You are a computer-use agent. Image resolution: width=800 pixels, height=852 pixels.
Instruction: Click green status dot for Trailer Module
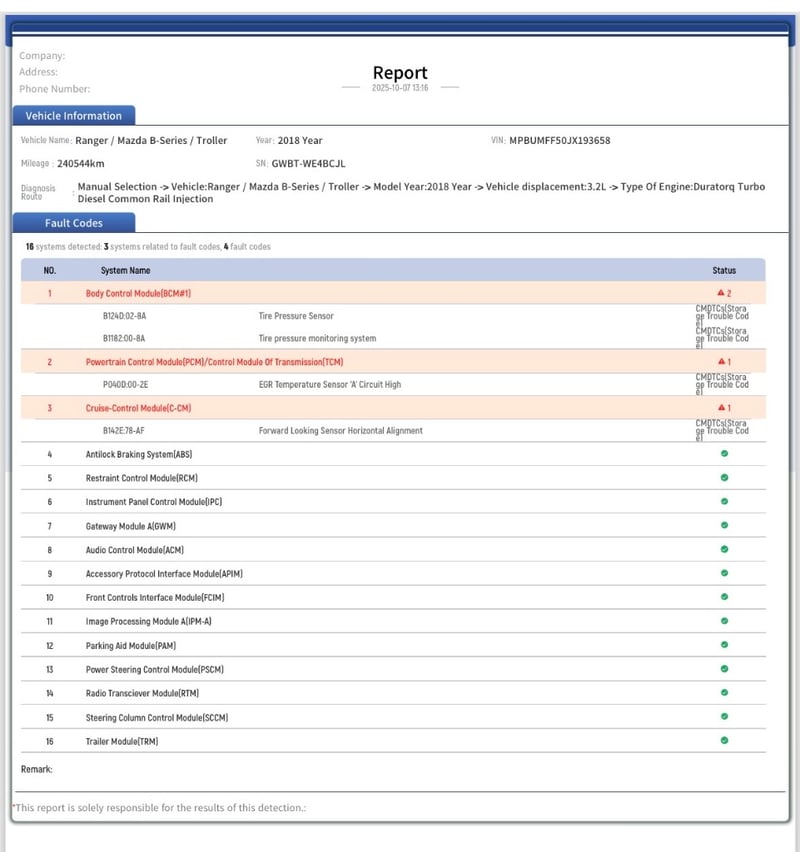(x=724, y=741)
